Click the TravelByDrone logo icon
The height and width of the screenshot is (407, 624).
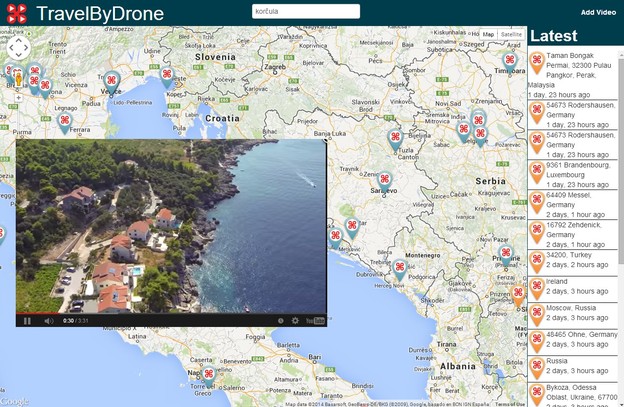point(17,13)
